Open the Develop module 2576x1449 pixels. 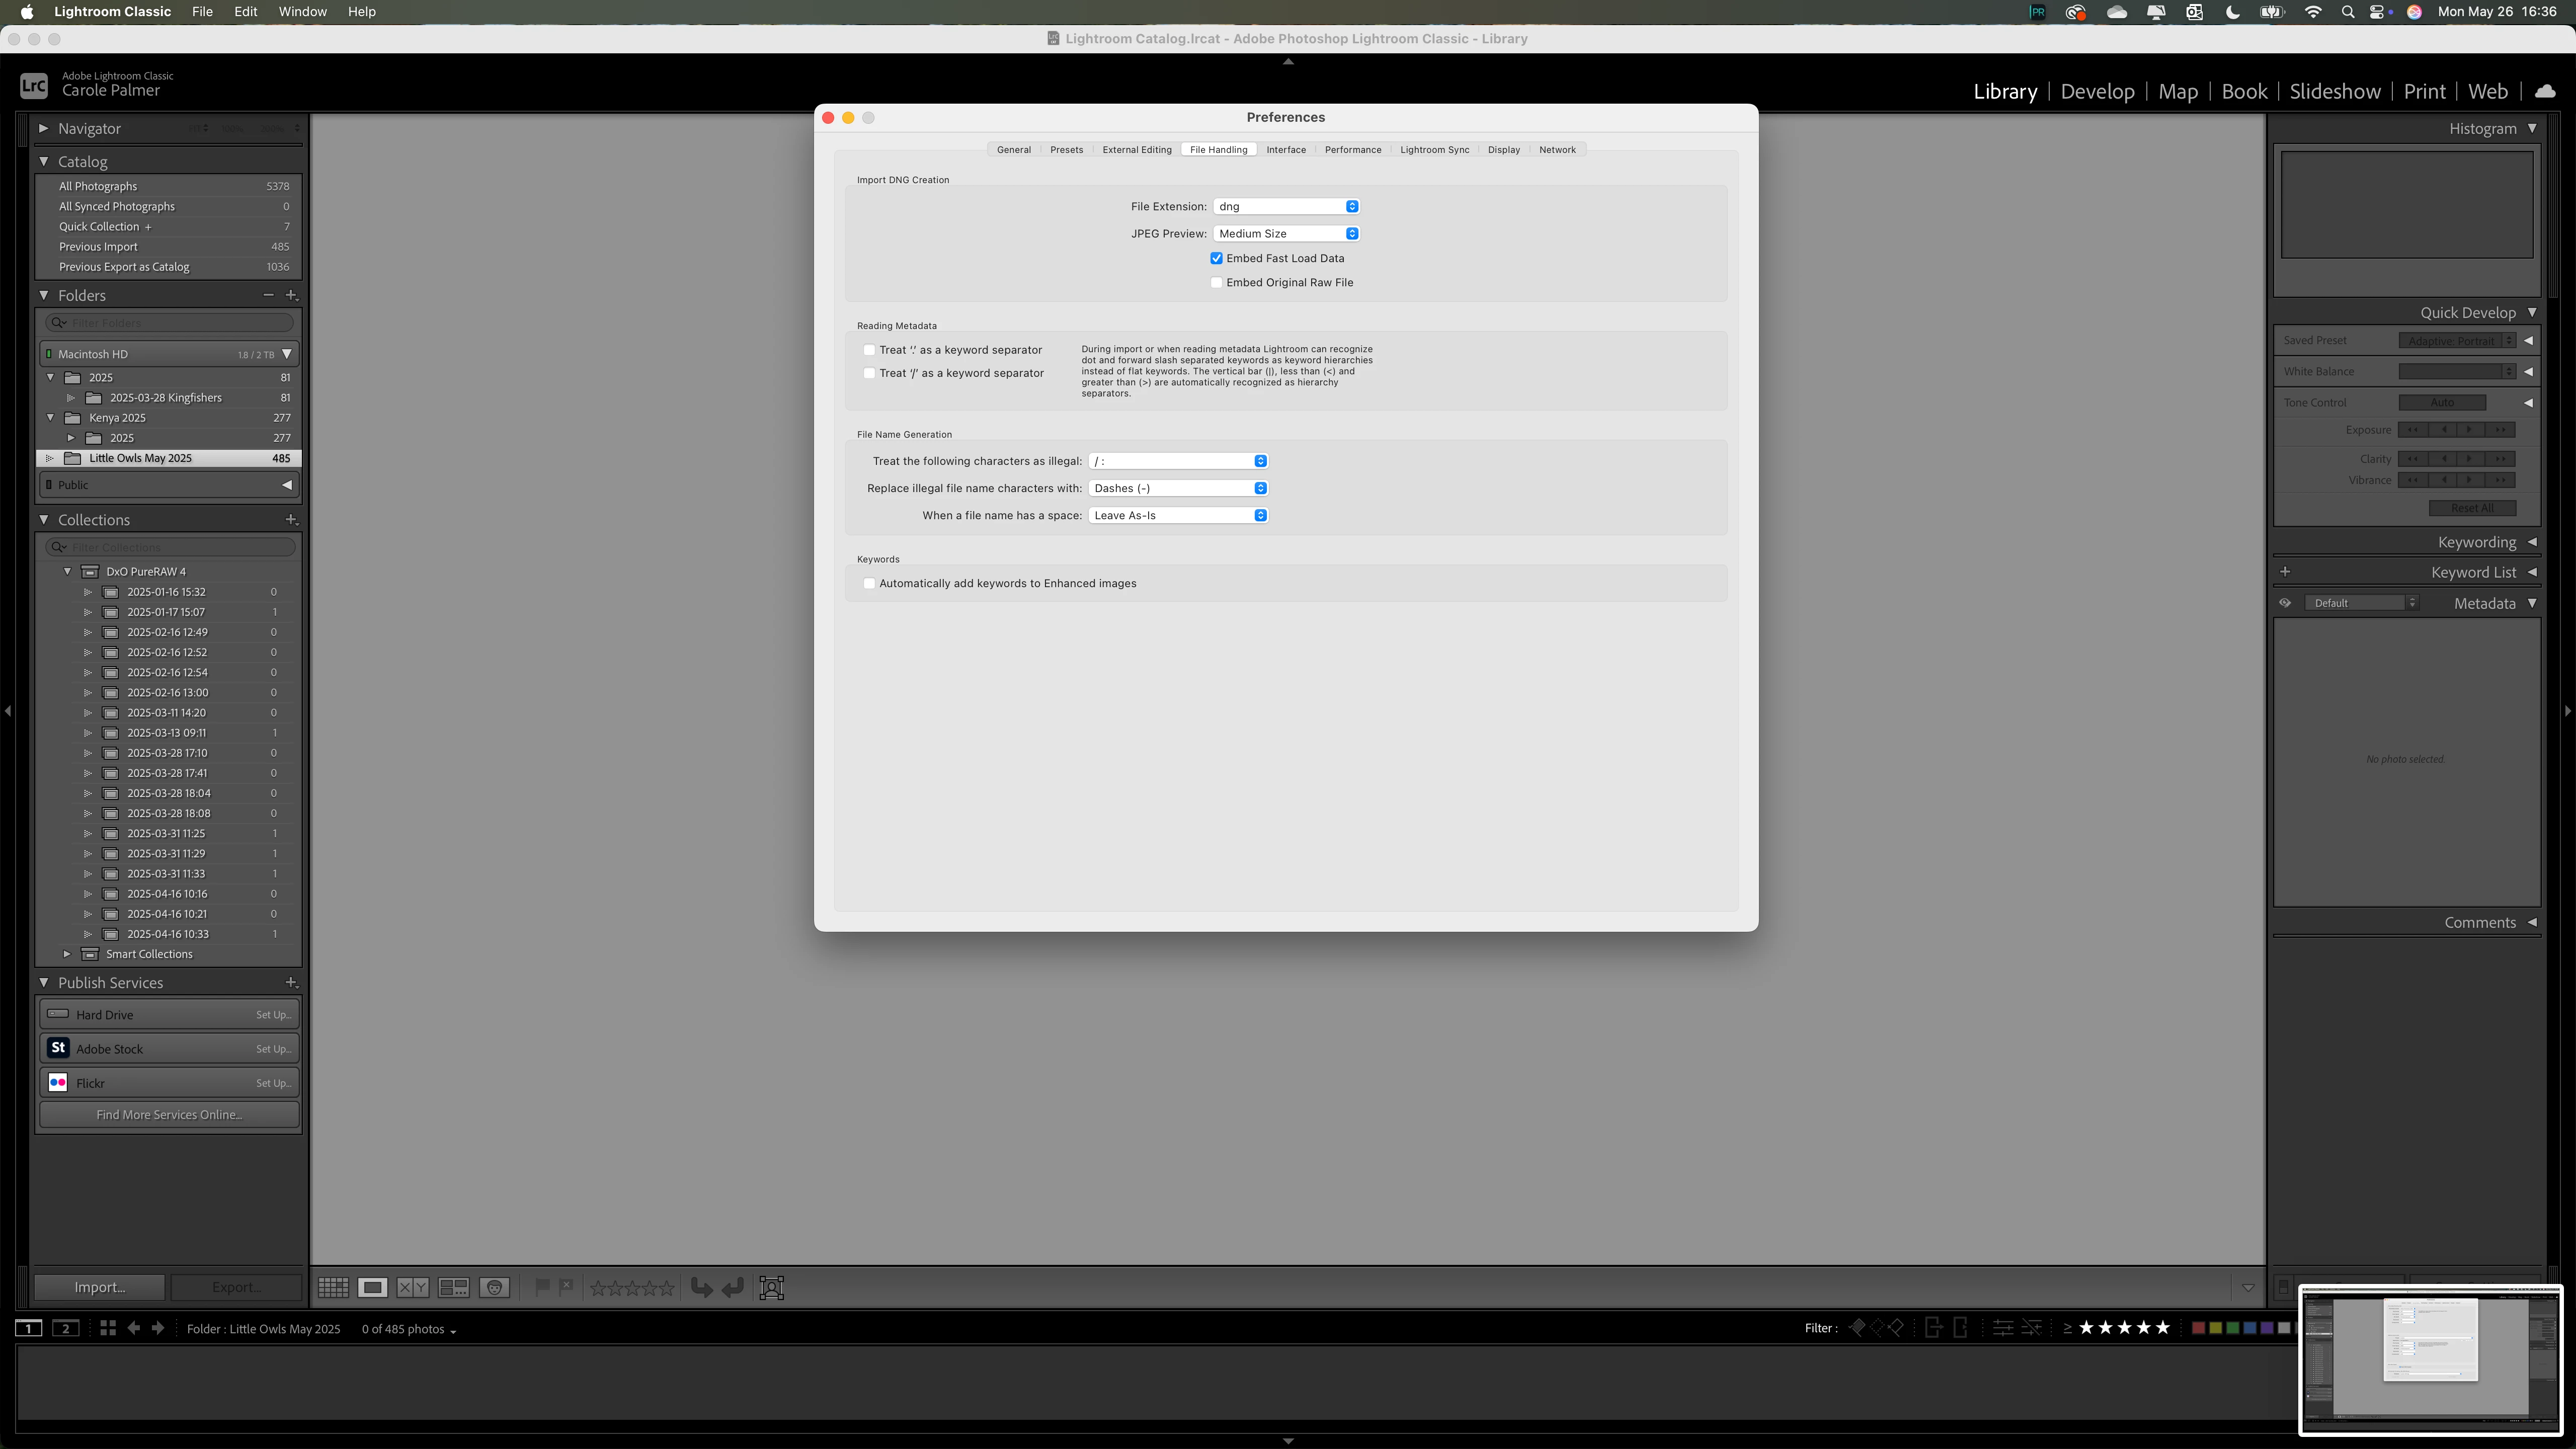2097,91
